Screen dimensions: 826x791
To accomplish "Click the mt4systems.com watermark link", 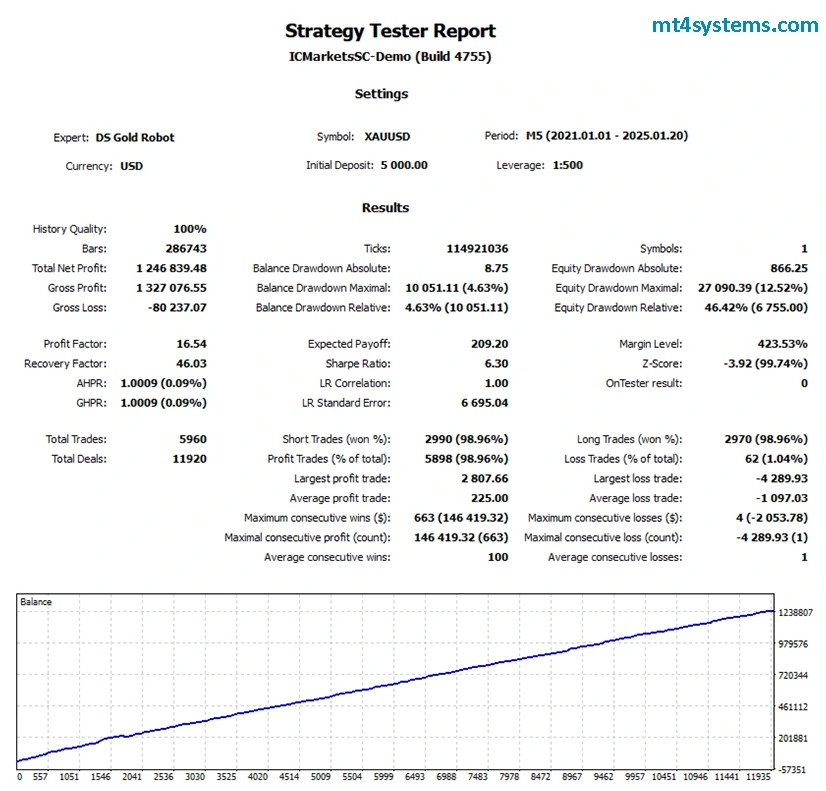I will point(735,26).
